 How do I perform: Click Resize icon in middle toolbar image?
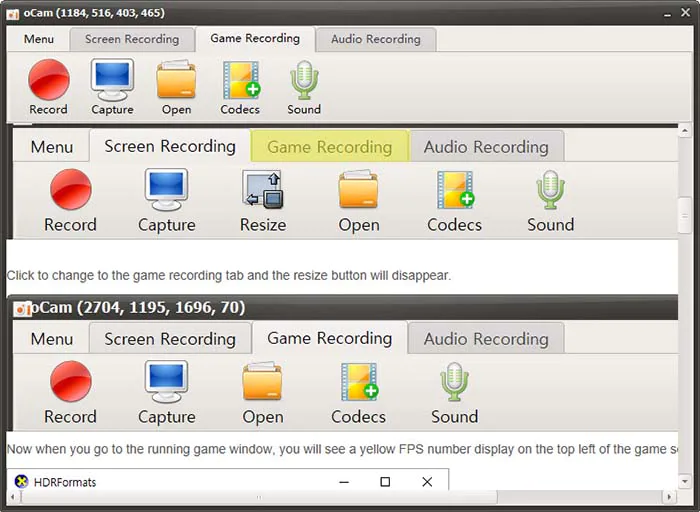coord(262,189)
